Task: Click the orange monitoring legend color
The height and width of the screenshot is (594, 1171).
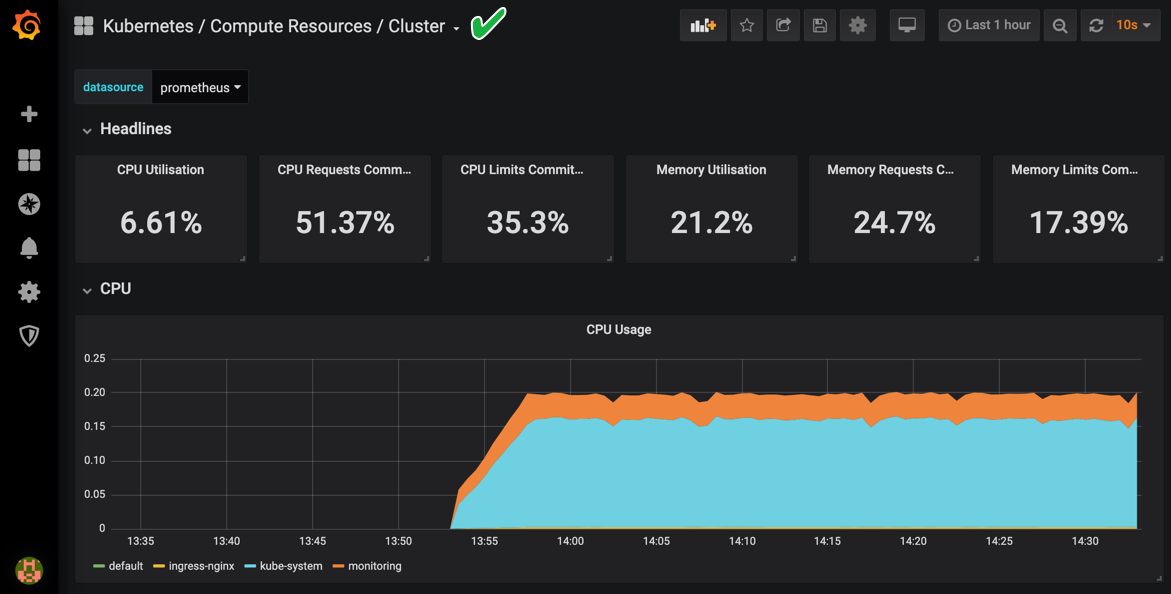Action: pyautogui.click(x=338, y=566)
